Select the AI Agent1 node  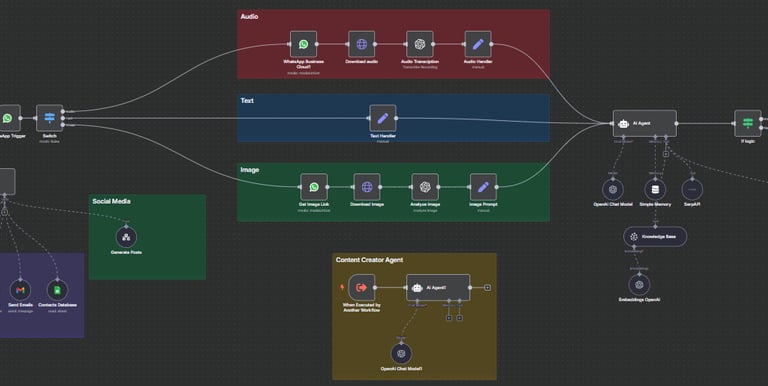point(438,288)
